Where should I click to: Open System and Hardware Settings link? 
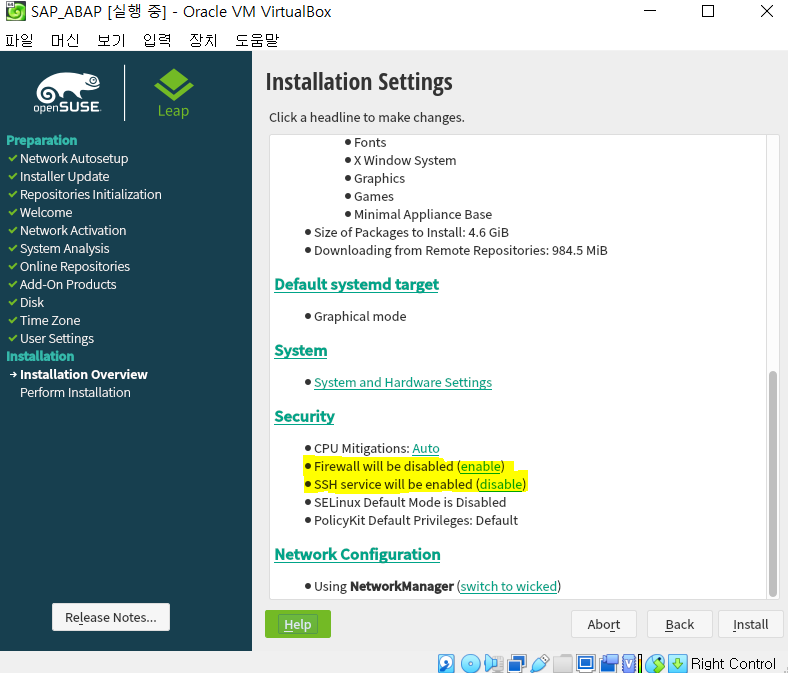403,382
